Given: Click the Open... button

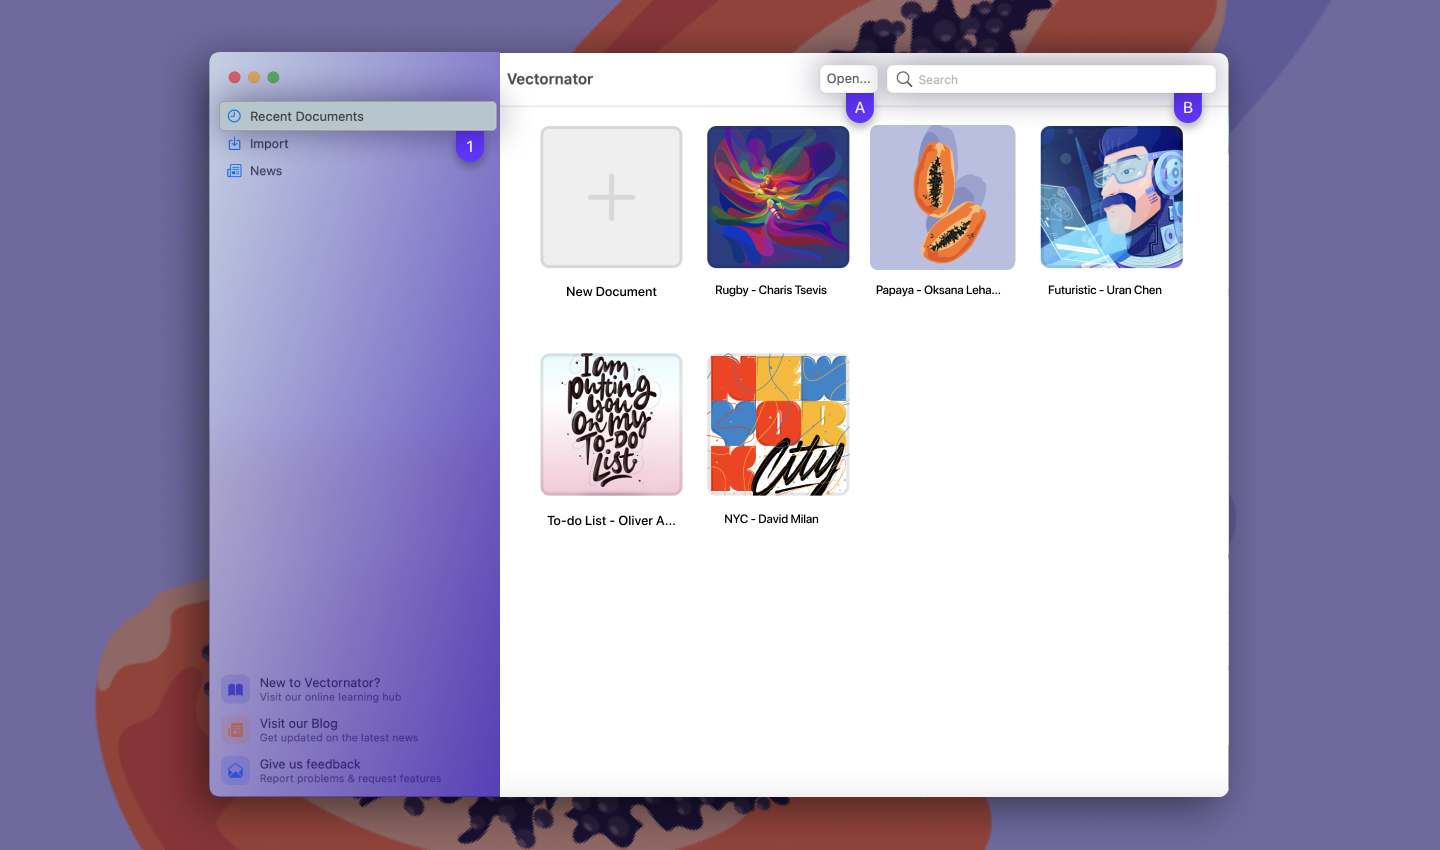Looking at the screenshot, I should [849, 79].
